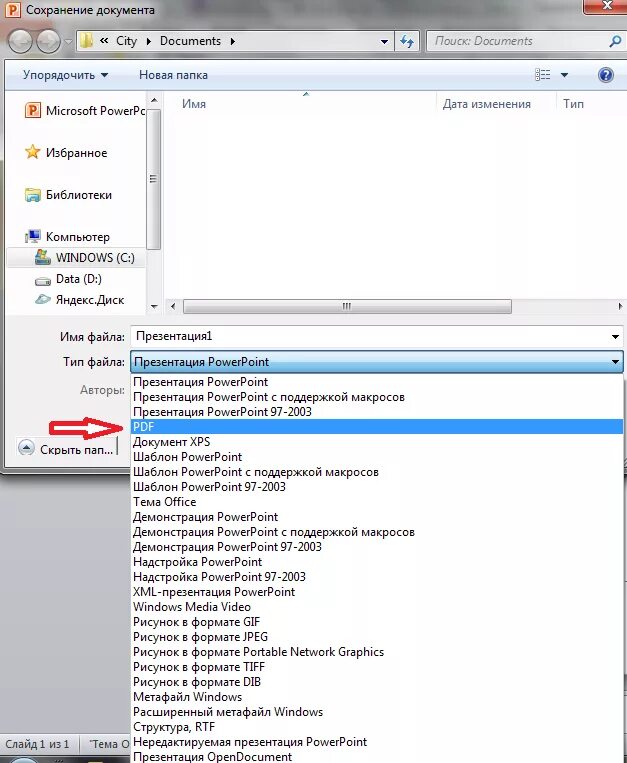Select Рисунок в формате Portable Network Graphics
Screen dimensions: 627x763
coord(377,652)
